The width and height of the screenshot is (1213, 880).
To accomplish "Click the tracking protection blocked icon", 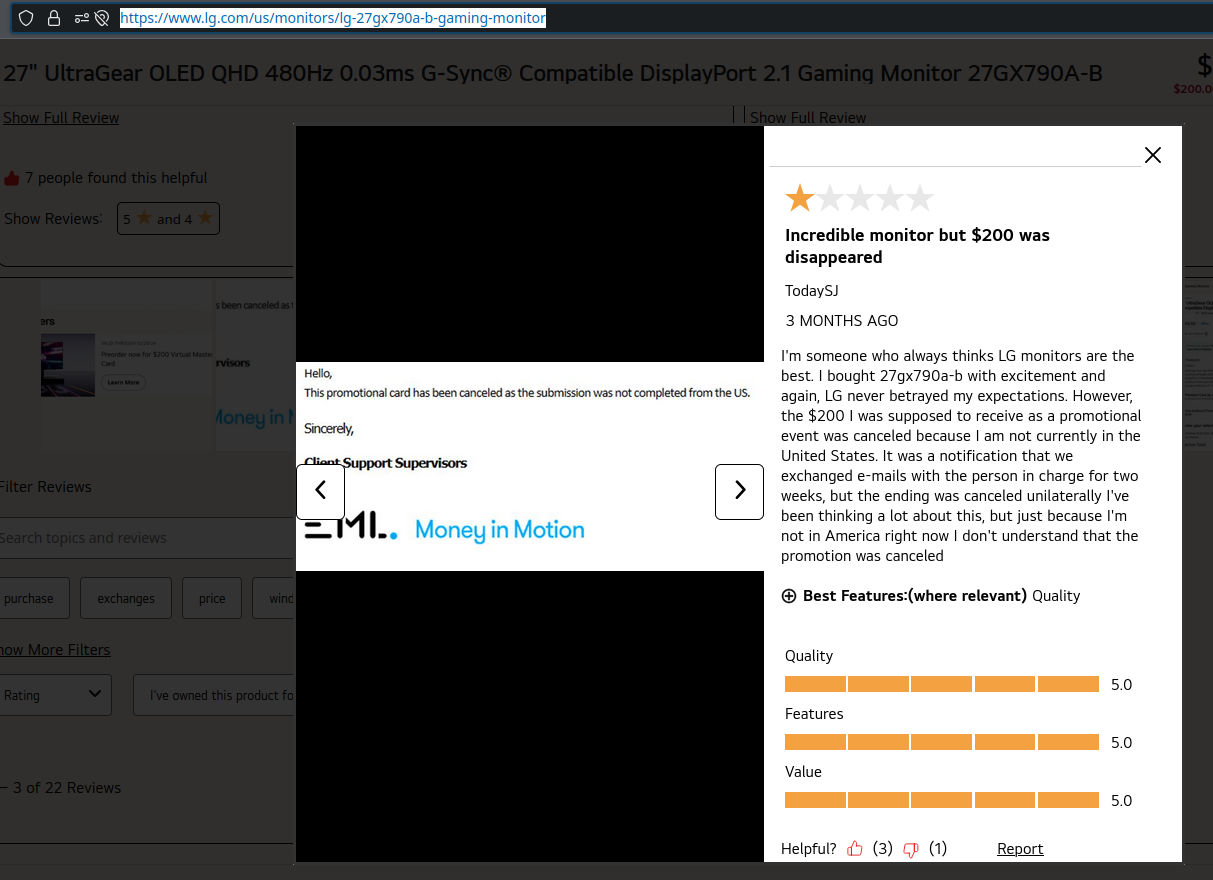I will click(102, 18).
